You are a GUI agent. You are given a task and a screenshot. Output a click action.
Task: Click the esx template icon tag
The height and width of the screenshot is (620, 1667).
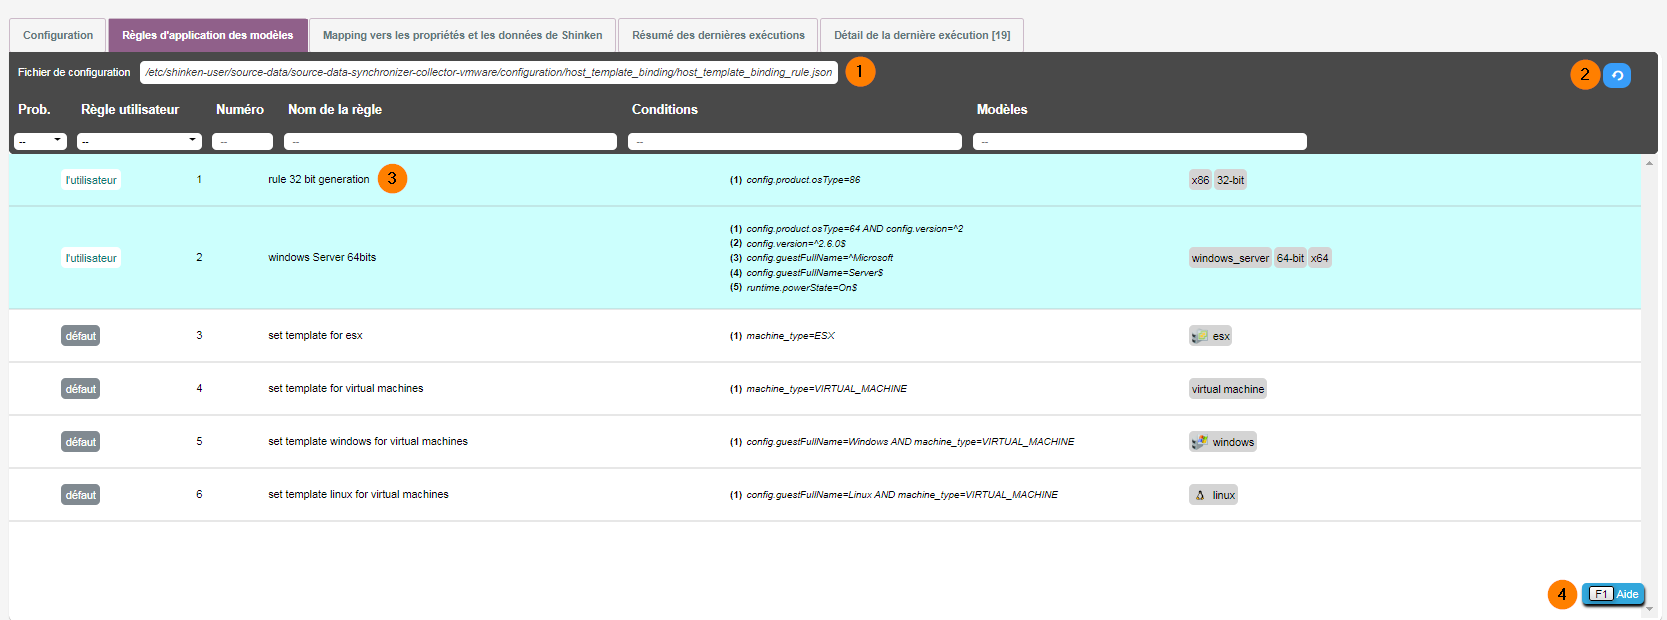(1210, 336)
